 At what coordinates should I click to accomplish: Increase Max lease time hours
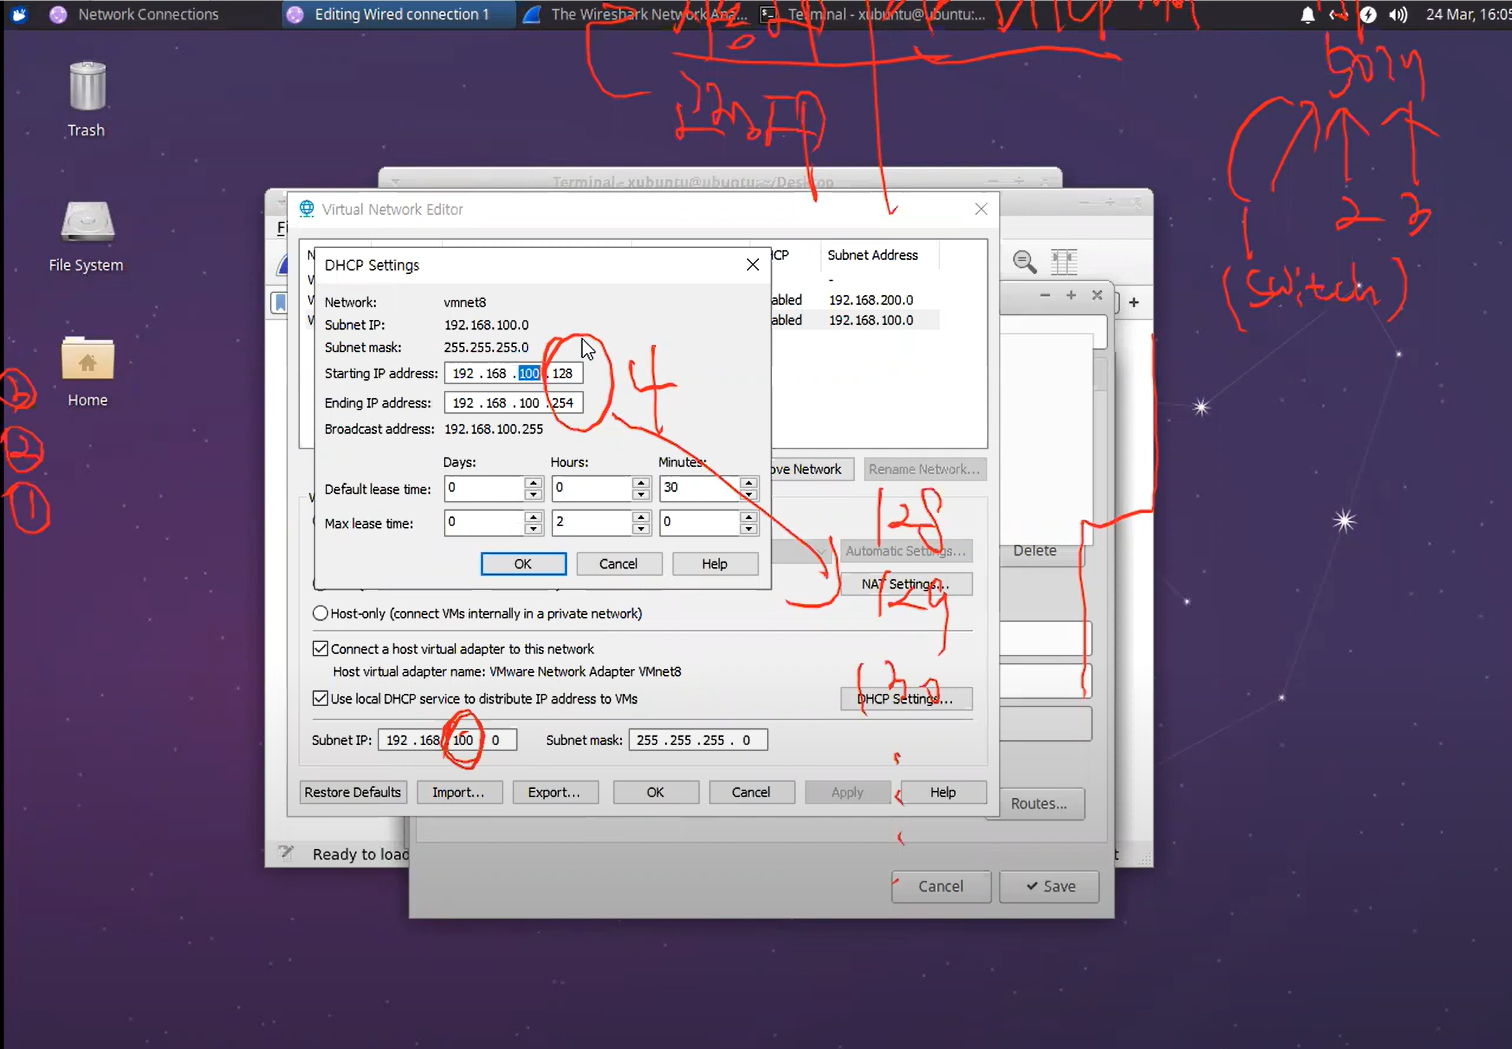click(641, 517)
